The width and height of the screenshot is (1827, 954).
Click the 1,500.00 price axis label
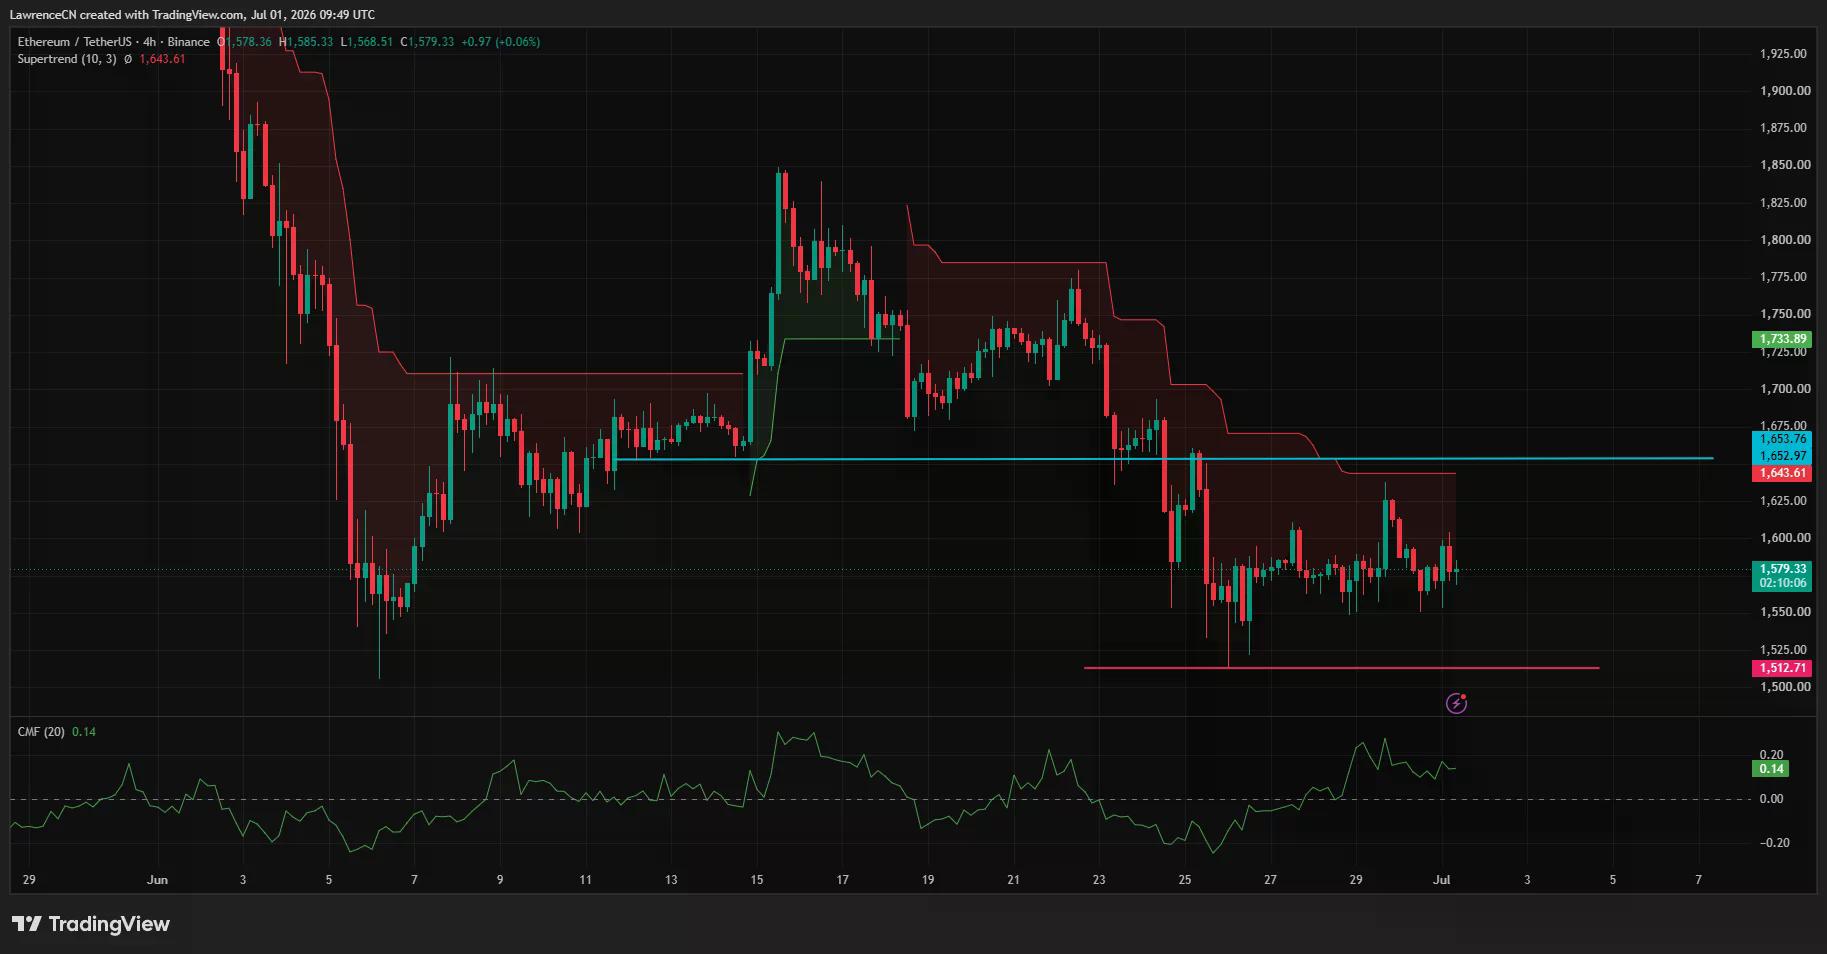tap(1785, 687)
